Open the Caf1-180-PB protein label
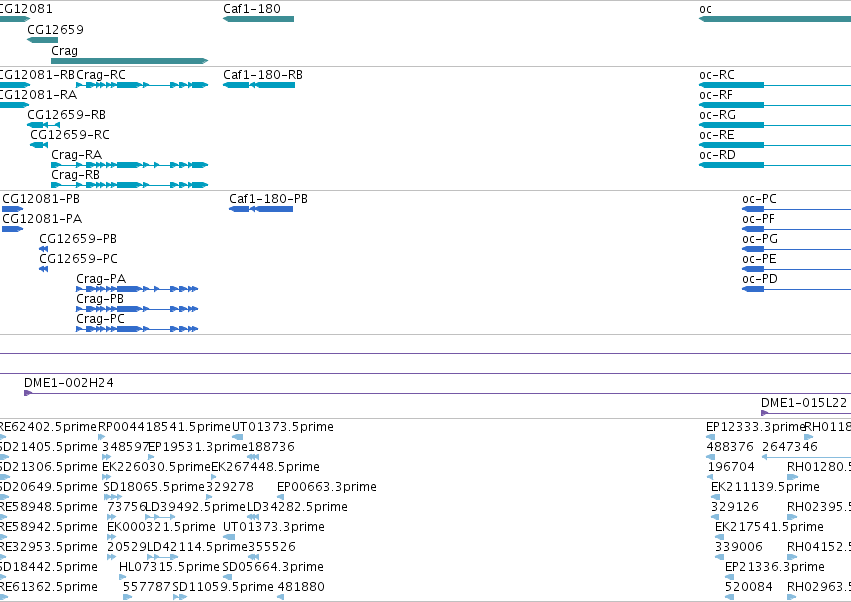The width and height of the screenshot is (851, 602). [x=268, y=199]
